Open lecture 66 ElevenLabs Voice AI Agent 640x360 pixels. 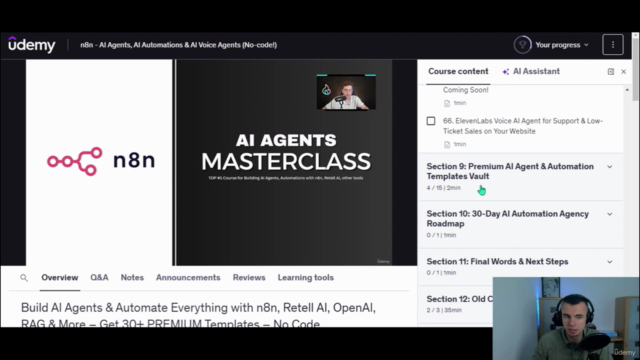tap(523, 126)
